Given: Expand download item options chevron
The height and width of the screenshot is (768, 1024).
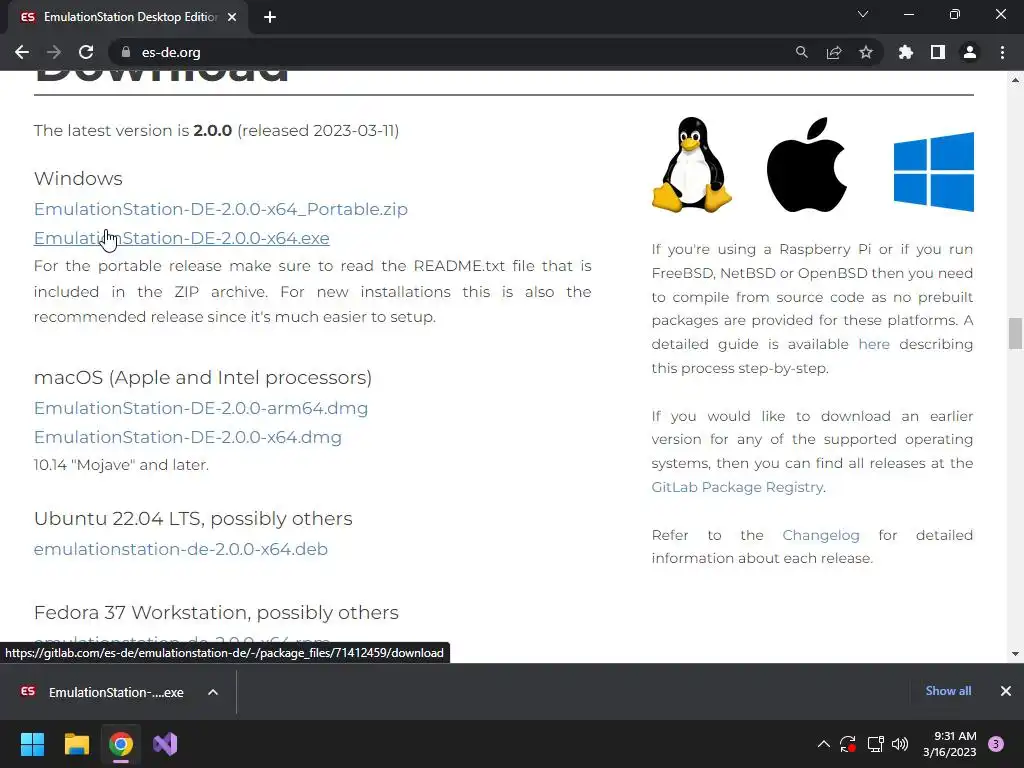Looking at the screenshot, I should pos(213,692).
